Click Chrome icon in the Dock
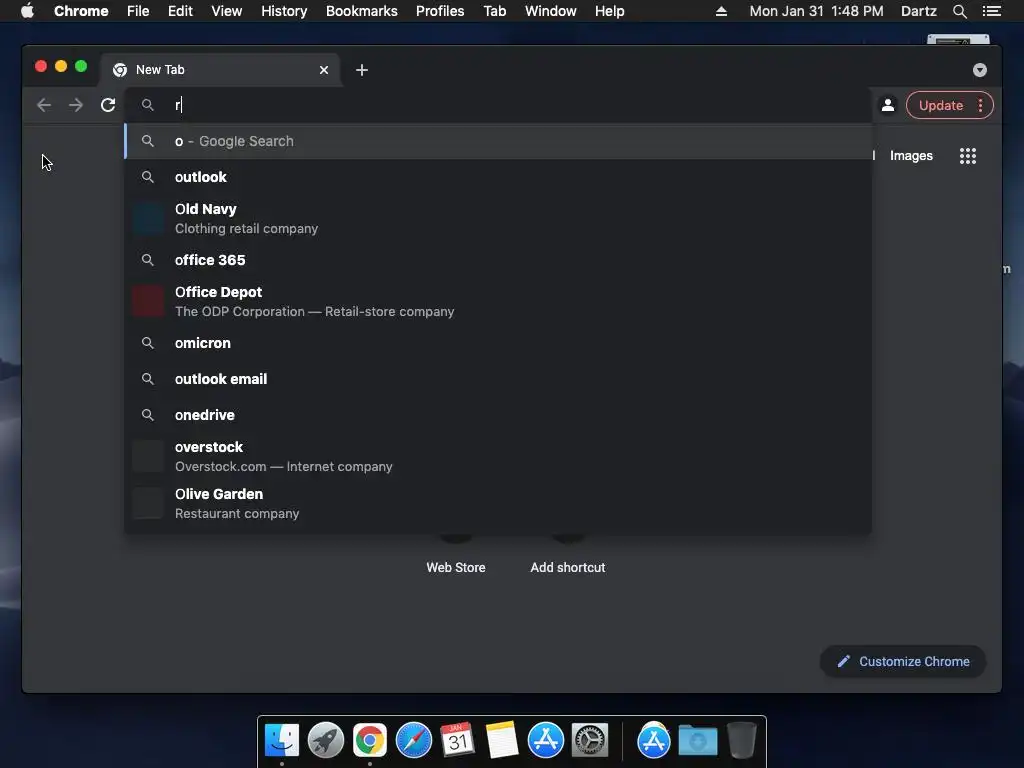The image size is (1024, 768). click(370, 741)
